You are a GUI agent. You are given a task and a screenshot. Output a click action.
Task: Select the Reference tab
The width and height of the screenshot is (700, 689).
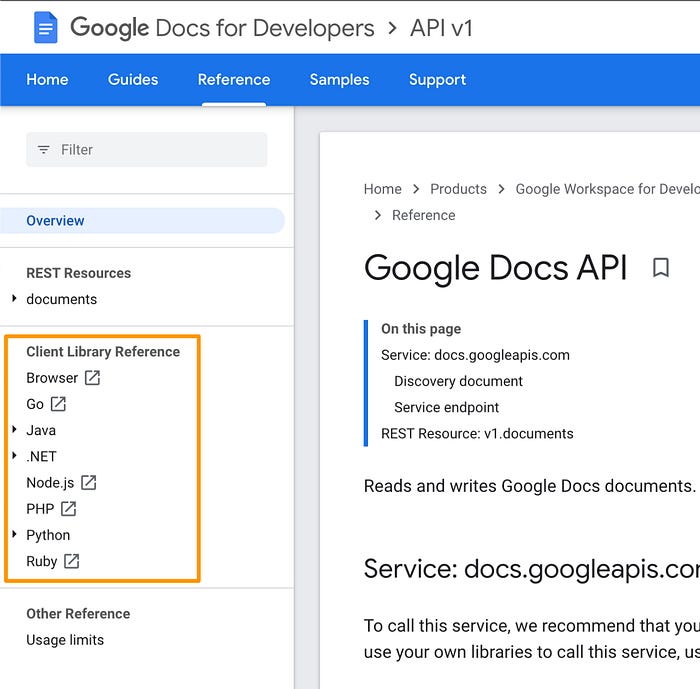[234, 79]
